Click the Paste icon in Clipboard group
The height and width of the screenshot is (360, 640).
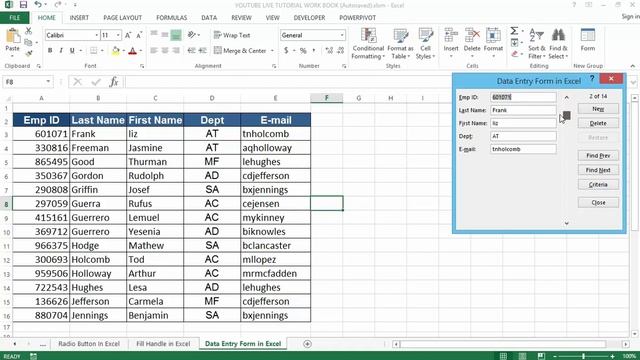pos(13,36)
